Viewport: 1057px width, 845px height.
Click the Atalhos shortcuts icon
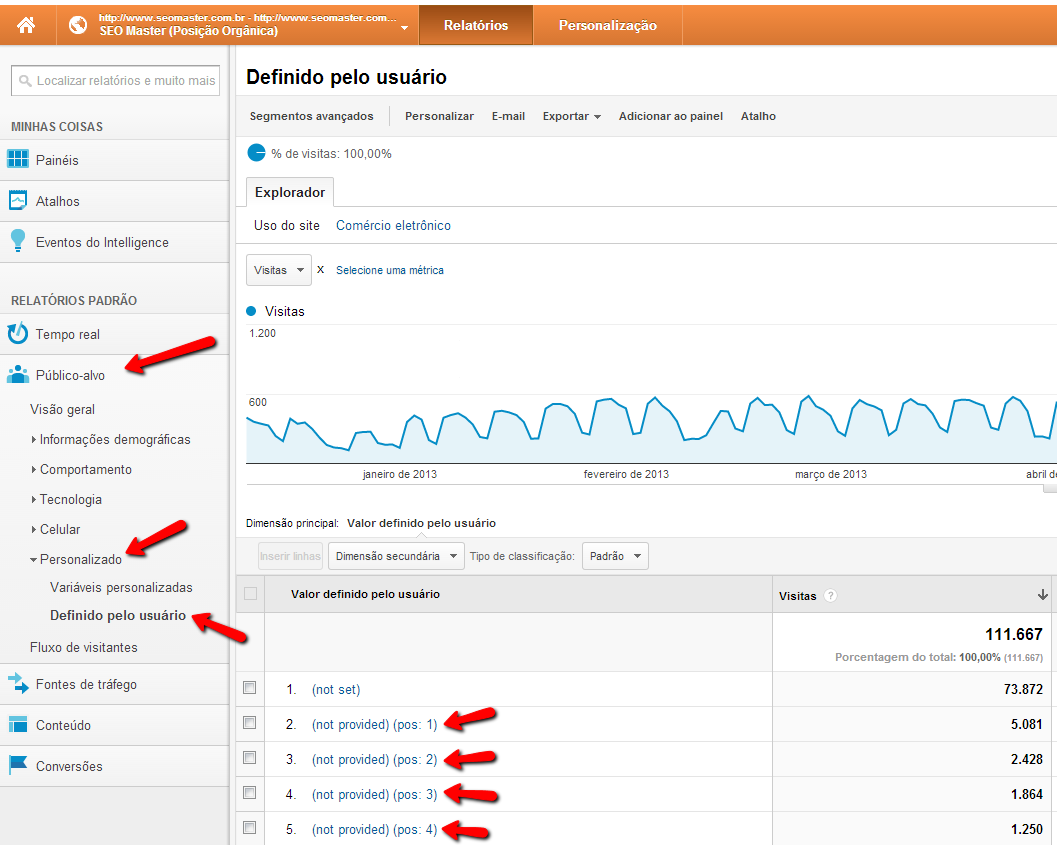[x=18, y=201]
